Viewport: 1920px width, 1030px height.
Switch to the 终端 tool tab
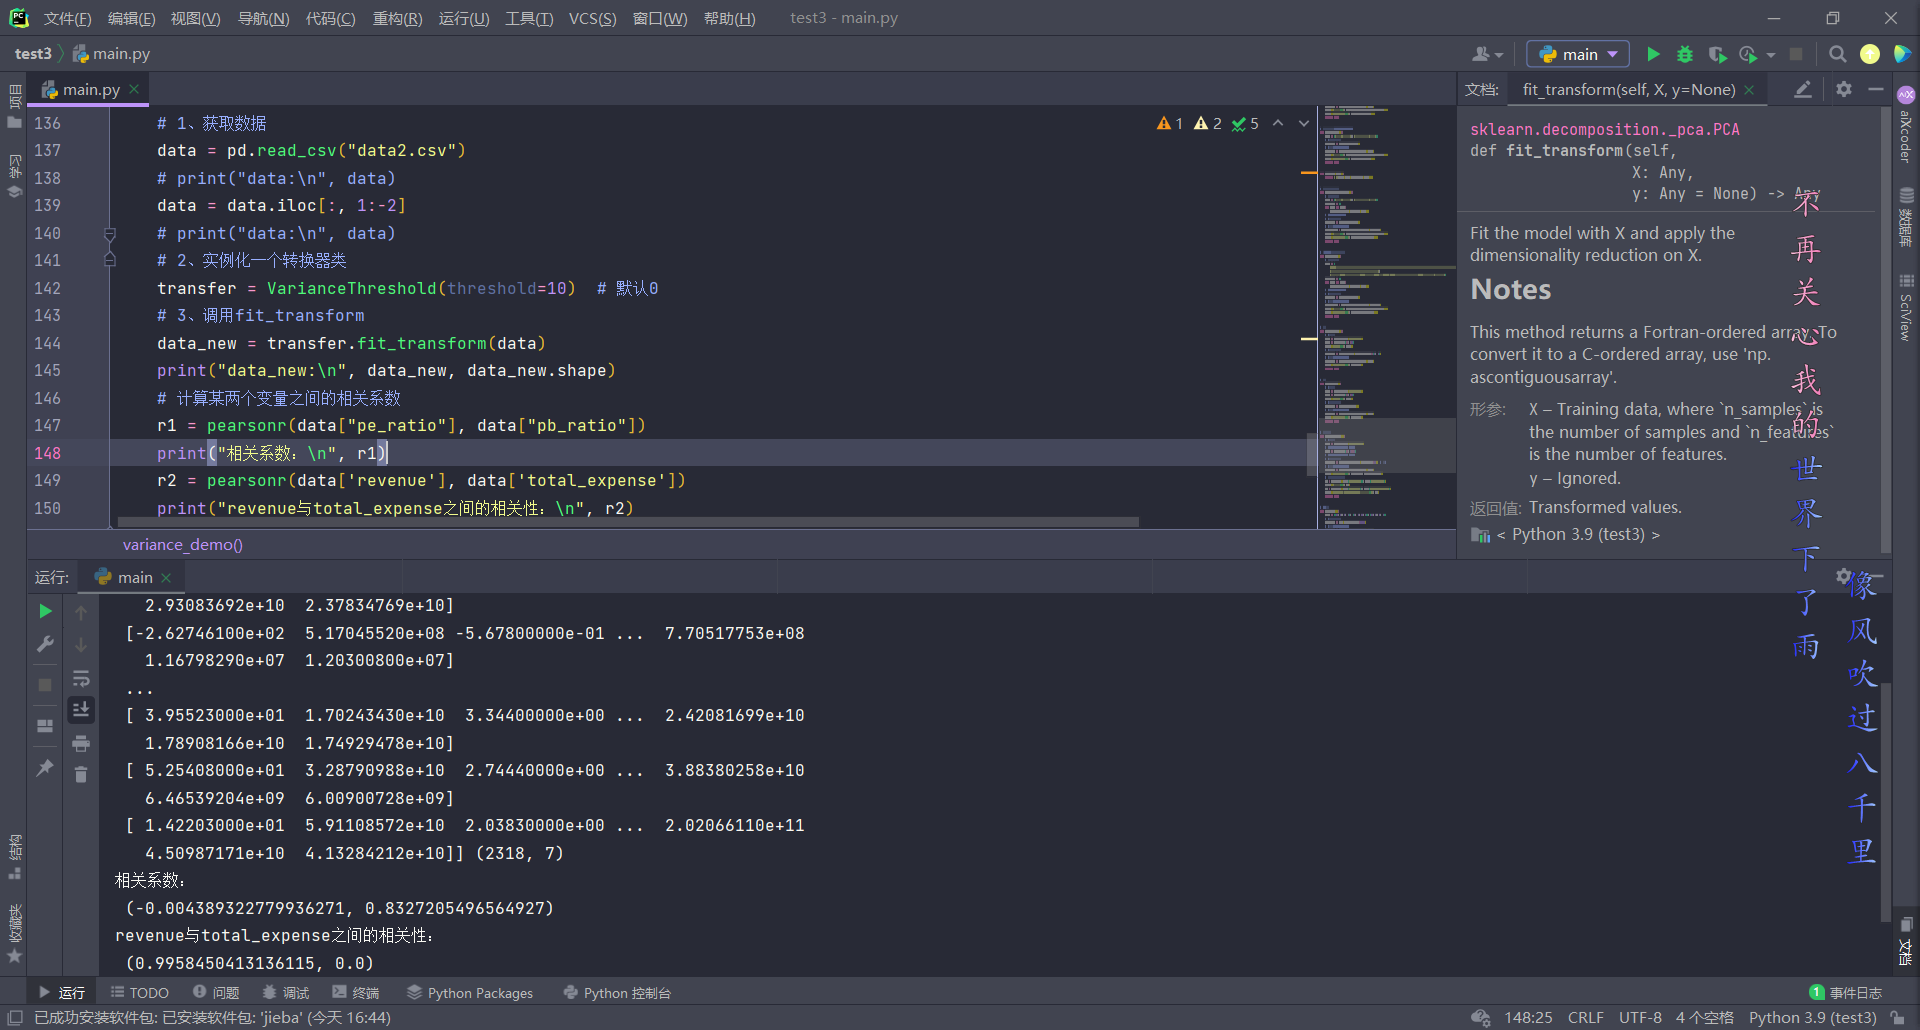(356, 992)
